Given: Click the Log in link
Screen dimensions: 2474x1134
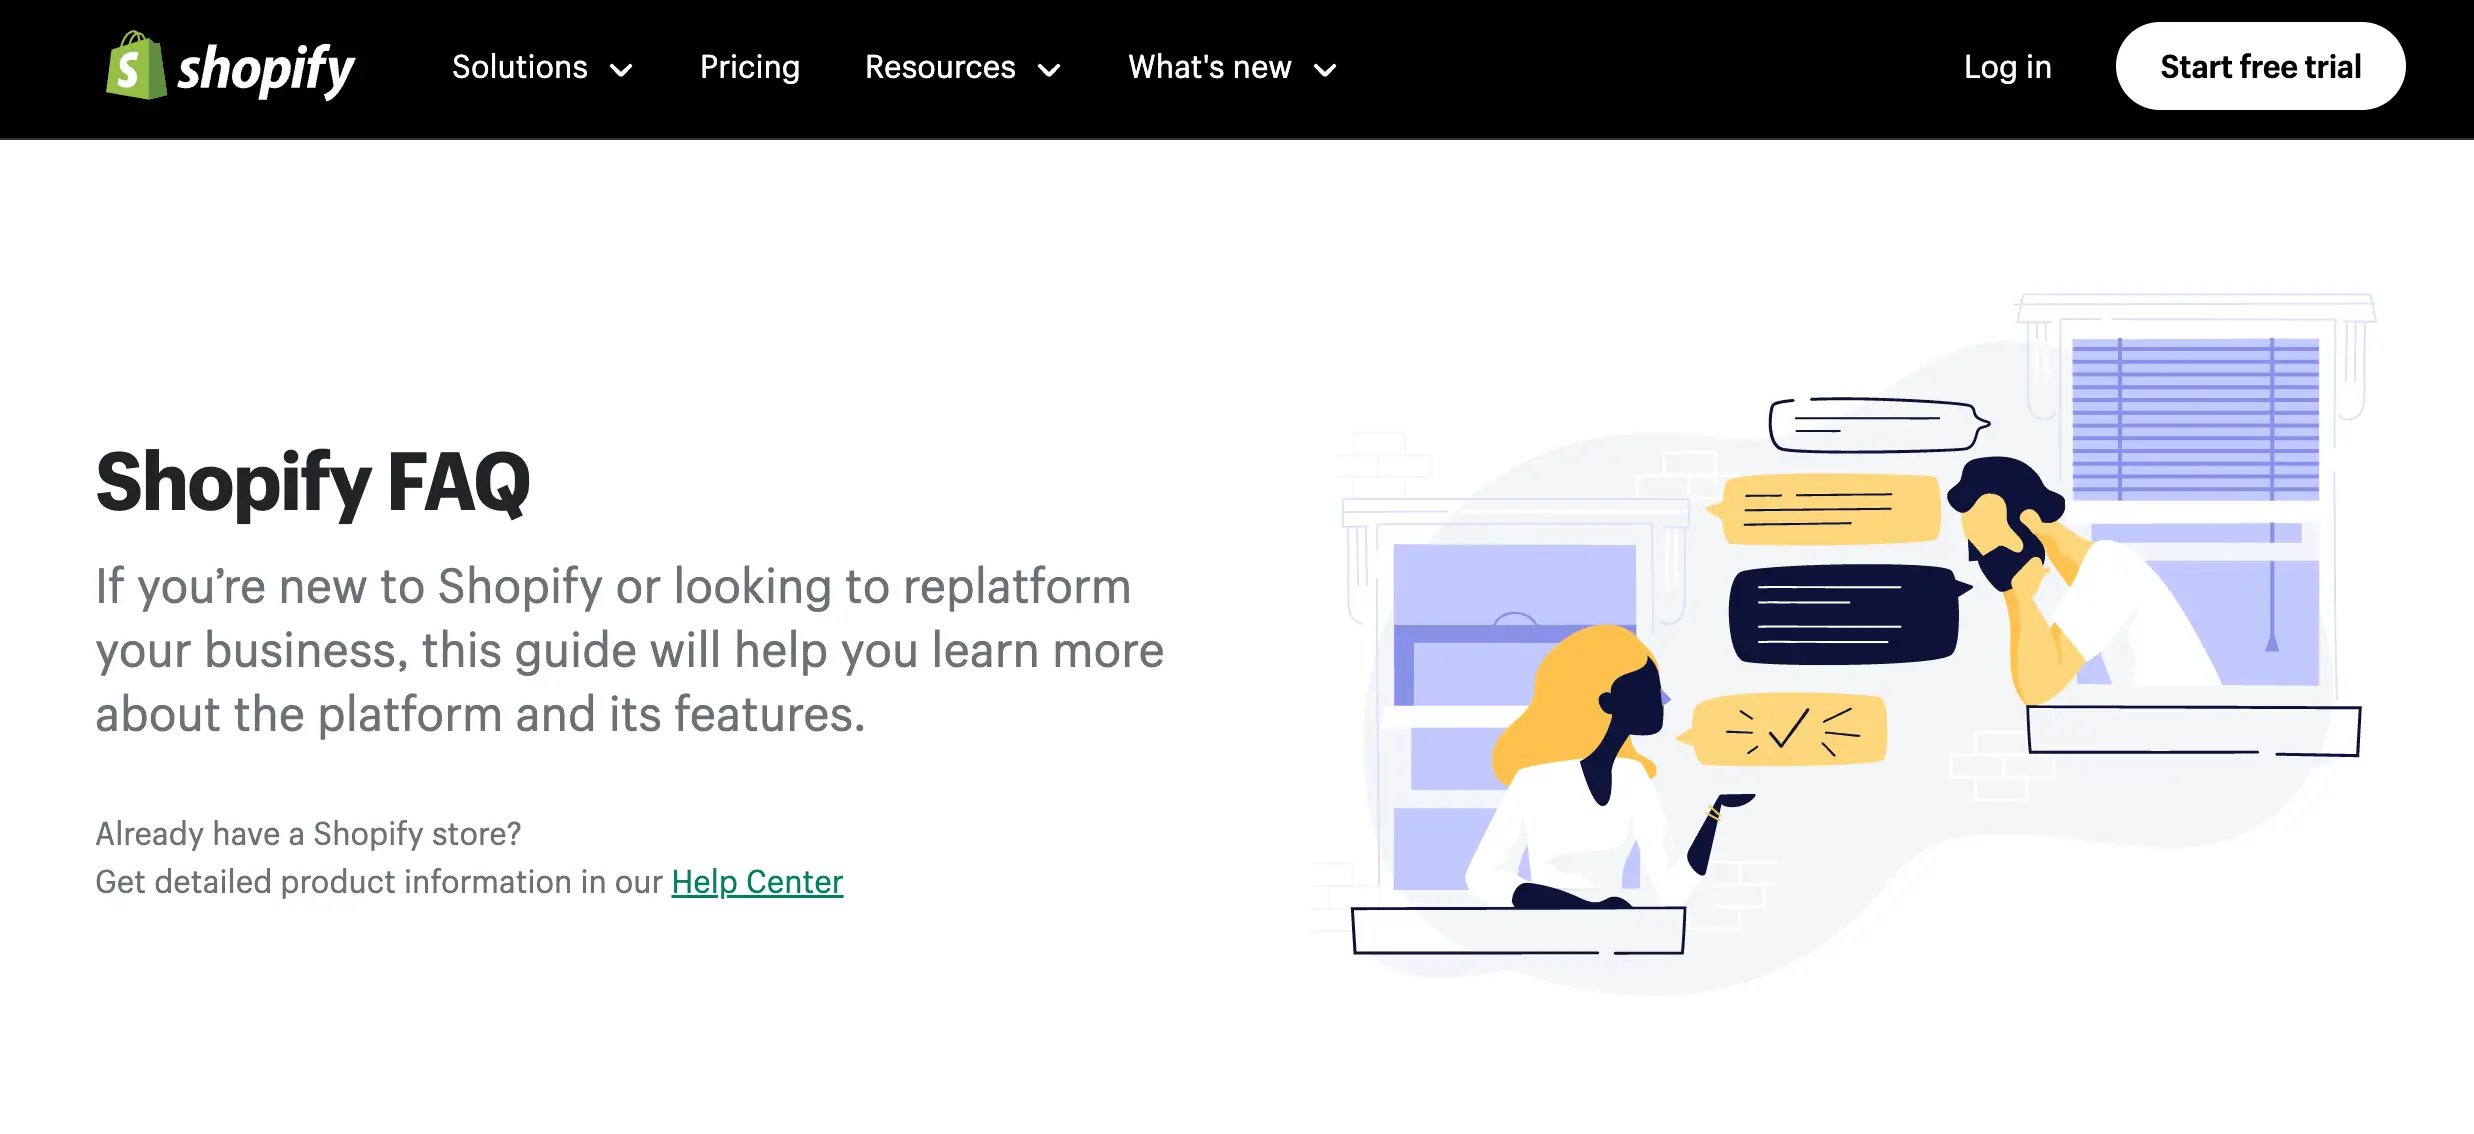Looking at the screenshot, I should coord(2007,67).
